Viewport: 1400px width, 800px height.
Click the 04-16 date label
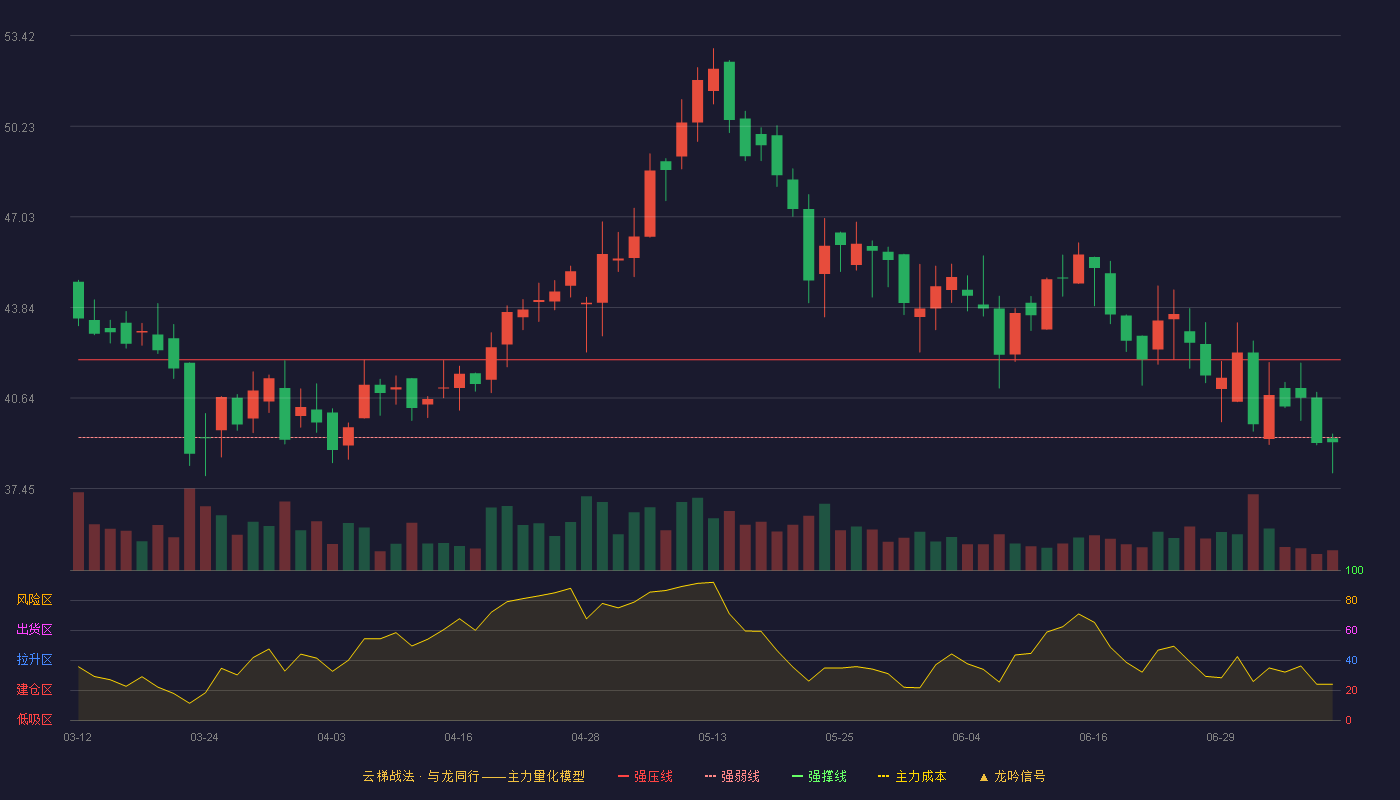[x=458, y=737]
